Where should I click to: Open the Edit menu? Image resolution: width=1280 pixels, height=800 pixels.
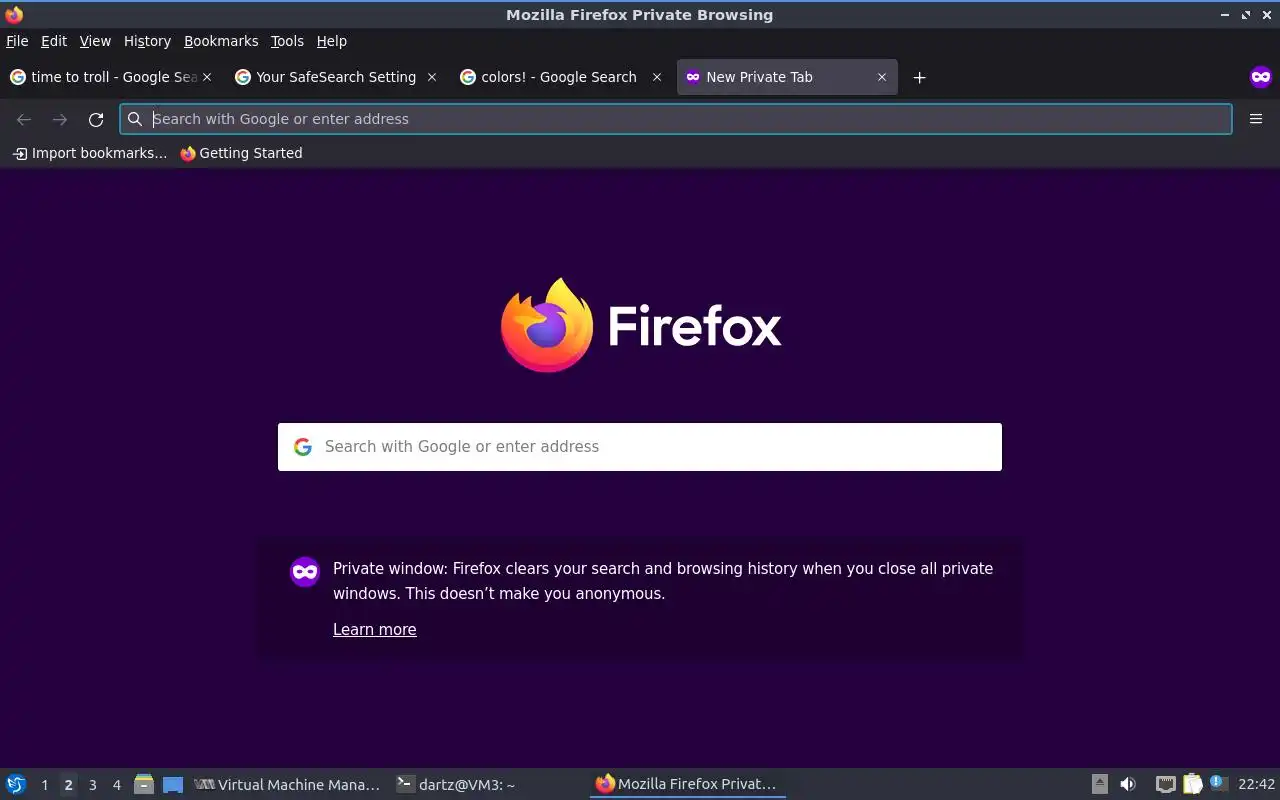pyautogui.click(x=54, y=41)
